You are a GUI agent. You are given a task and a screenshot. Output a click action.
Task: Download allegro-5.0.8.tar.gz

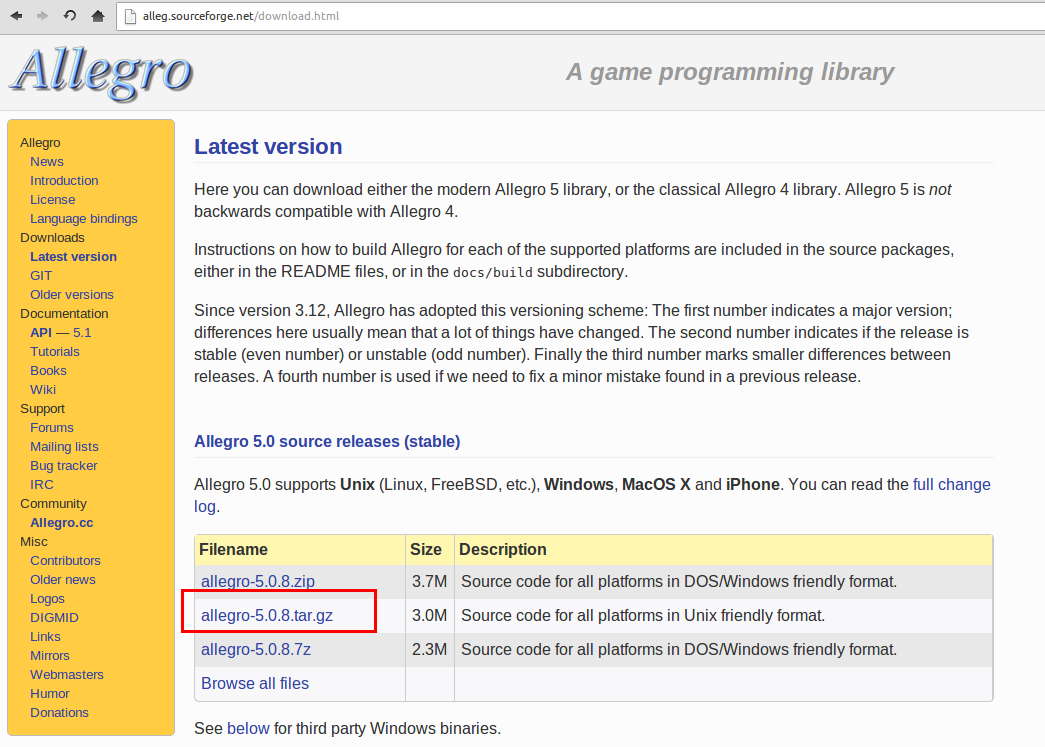[267, 615]
